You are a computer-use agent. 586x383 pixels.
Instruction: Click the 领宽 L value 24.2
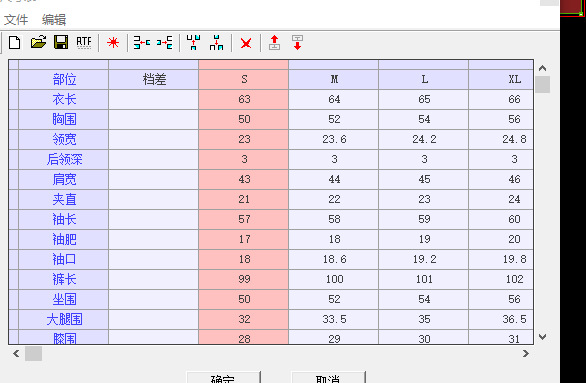pos(424,139)
